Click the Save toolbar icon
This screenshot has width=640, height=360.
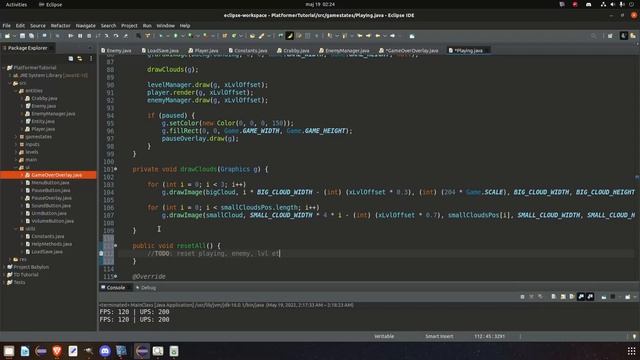click(x=22, y=36)
